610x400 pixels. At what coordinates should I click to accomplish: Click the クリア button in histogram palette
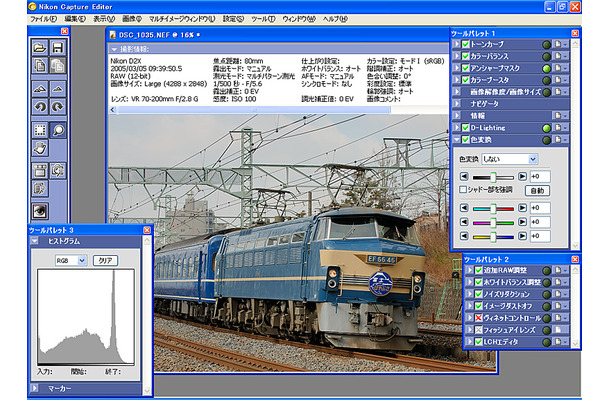(105, 260)
